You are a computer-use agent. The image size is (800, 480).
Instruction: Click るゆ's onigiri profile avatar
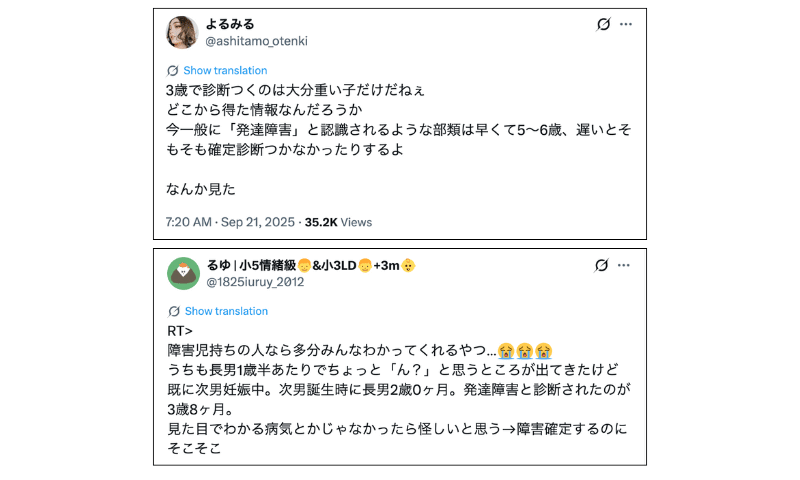coord(183,273)
